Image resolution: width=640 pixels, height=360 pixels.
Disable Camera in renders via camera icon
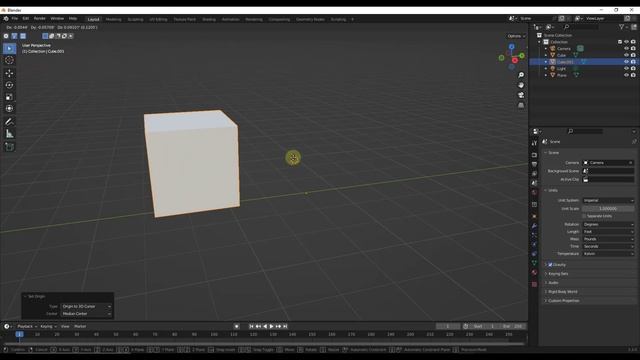point(633,49)
